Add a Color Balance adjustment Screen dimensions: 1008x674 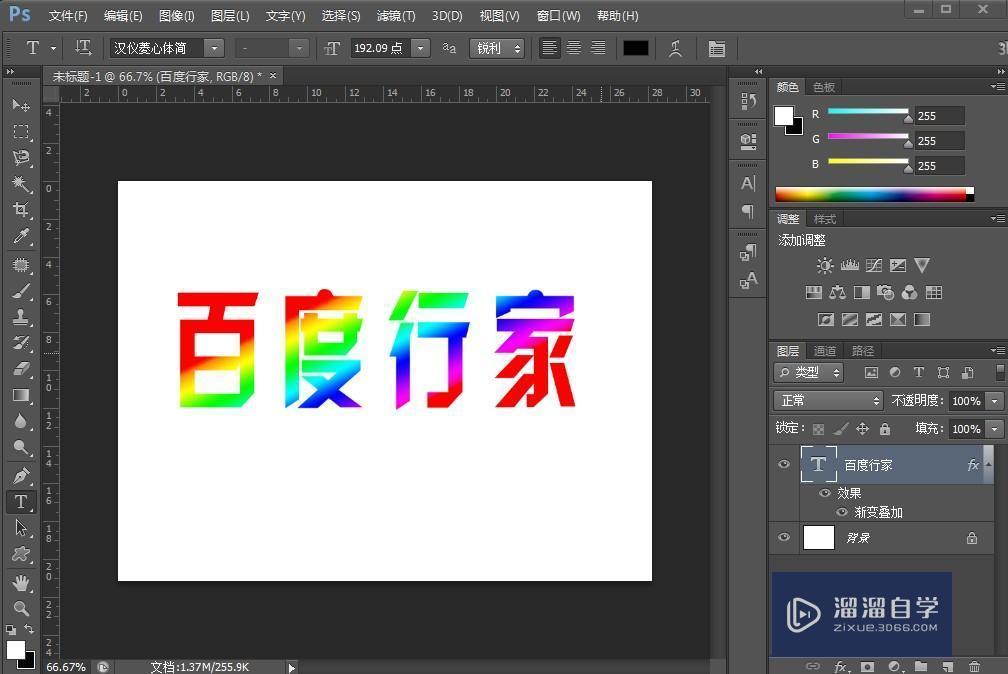click(x=838, y=293)
